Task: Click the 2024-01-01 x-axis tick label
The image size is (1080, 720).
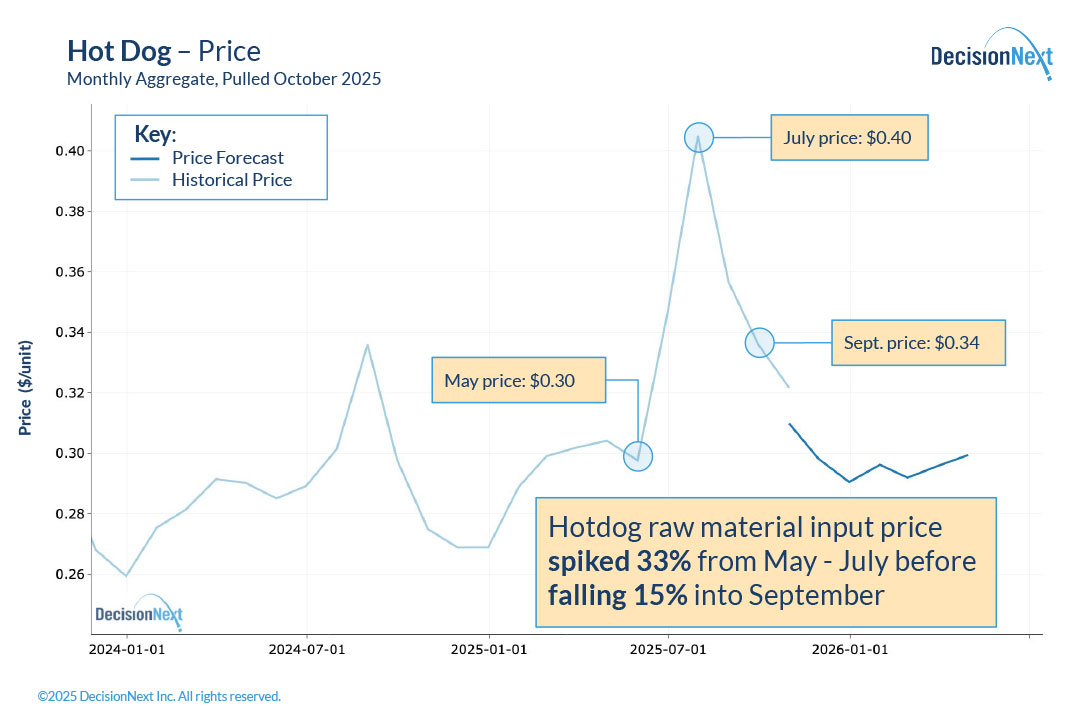Action: (x=127, y=649)
